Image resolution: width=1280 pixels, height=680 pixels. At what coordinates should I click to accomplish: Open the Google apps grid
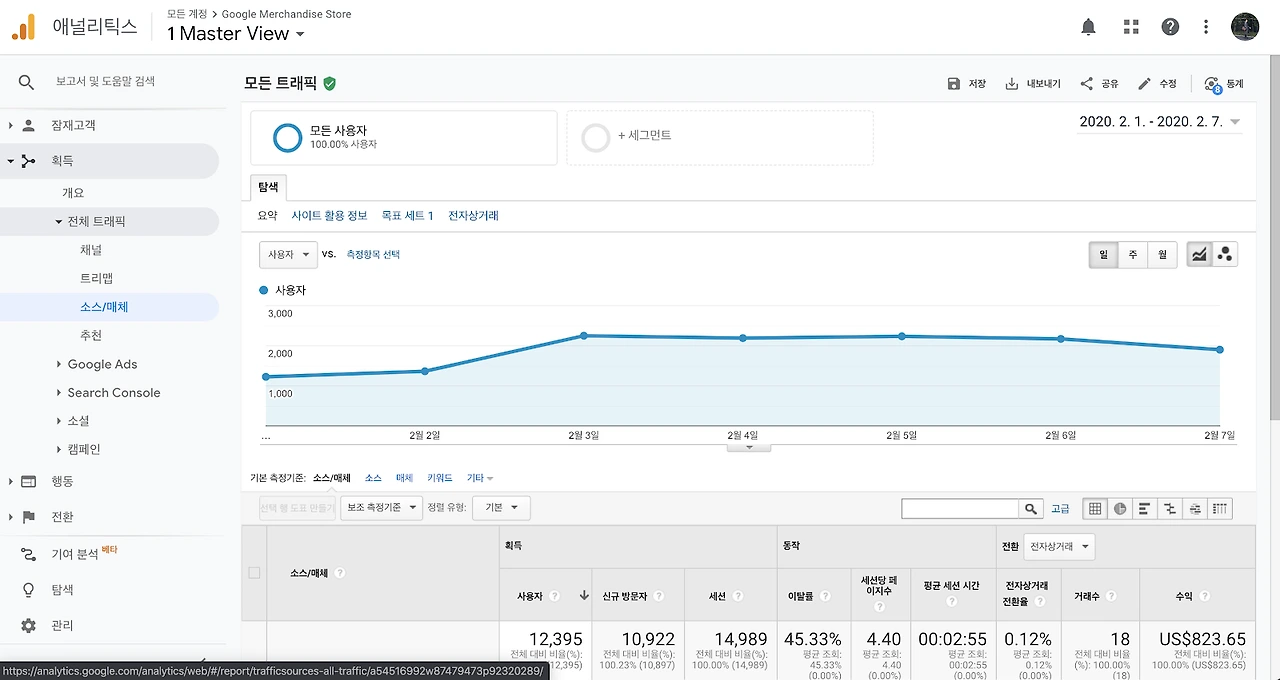[1131, 27]
